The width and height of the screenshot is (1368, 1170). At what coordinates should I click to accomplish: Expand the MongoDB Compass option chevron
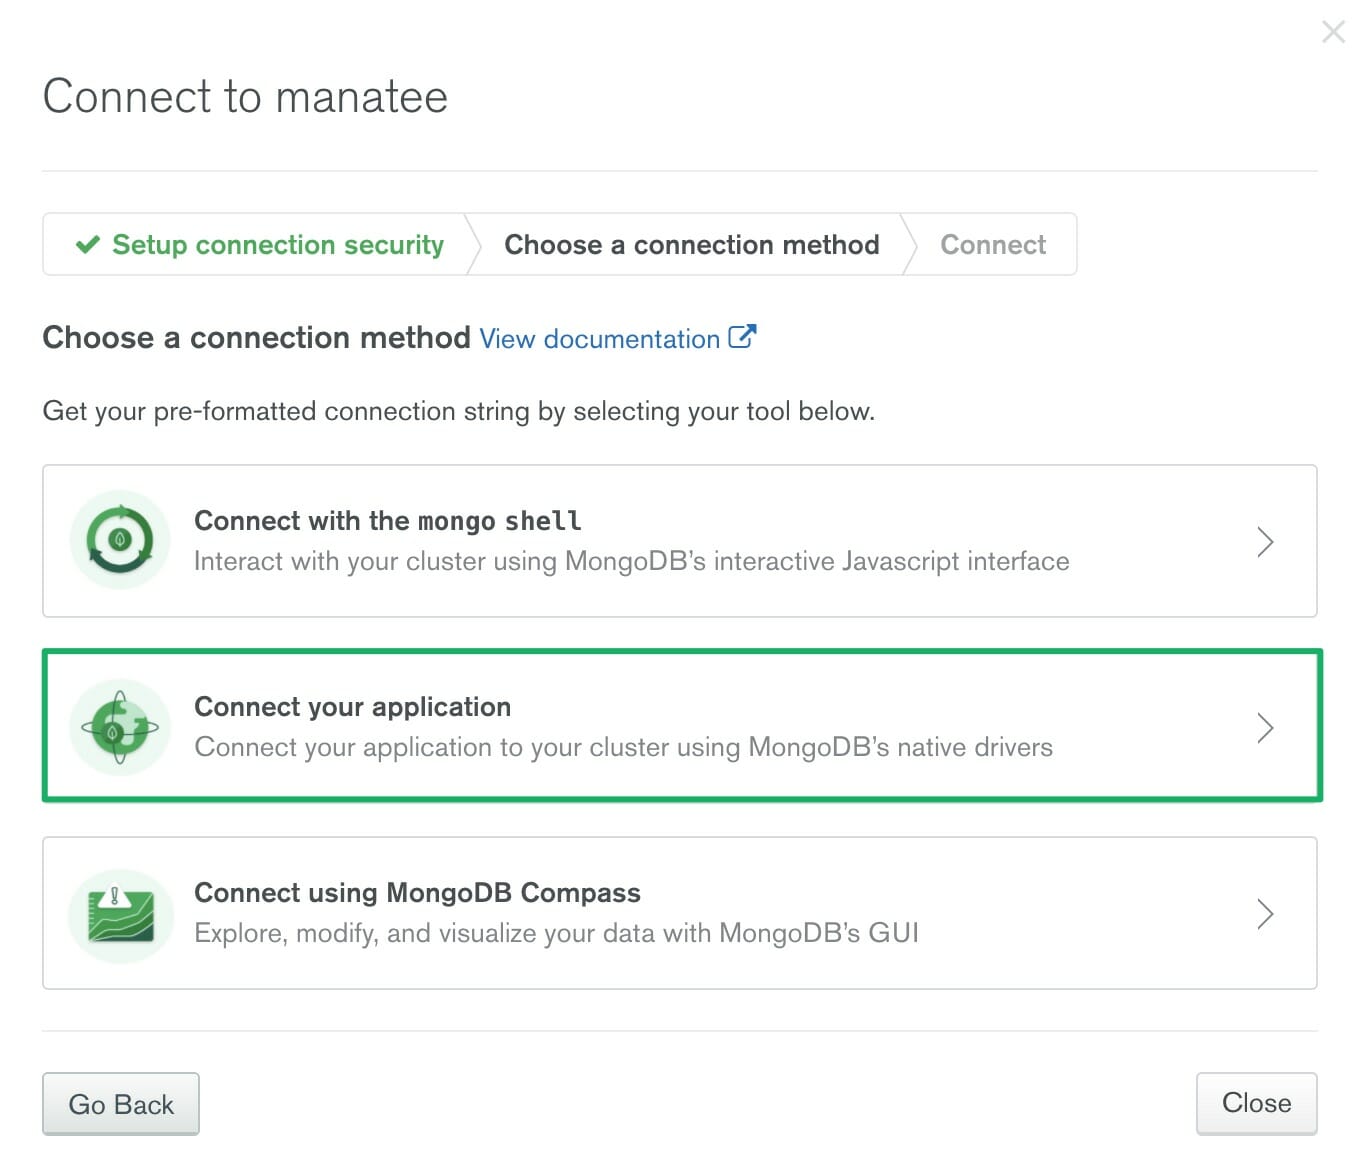pyautogui.click(x=1265, y=914)
